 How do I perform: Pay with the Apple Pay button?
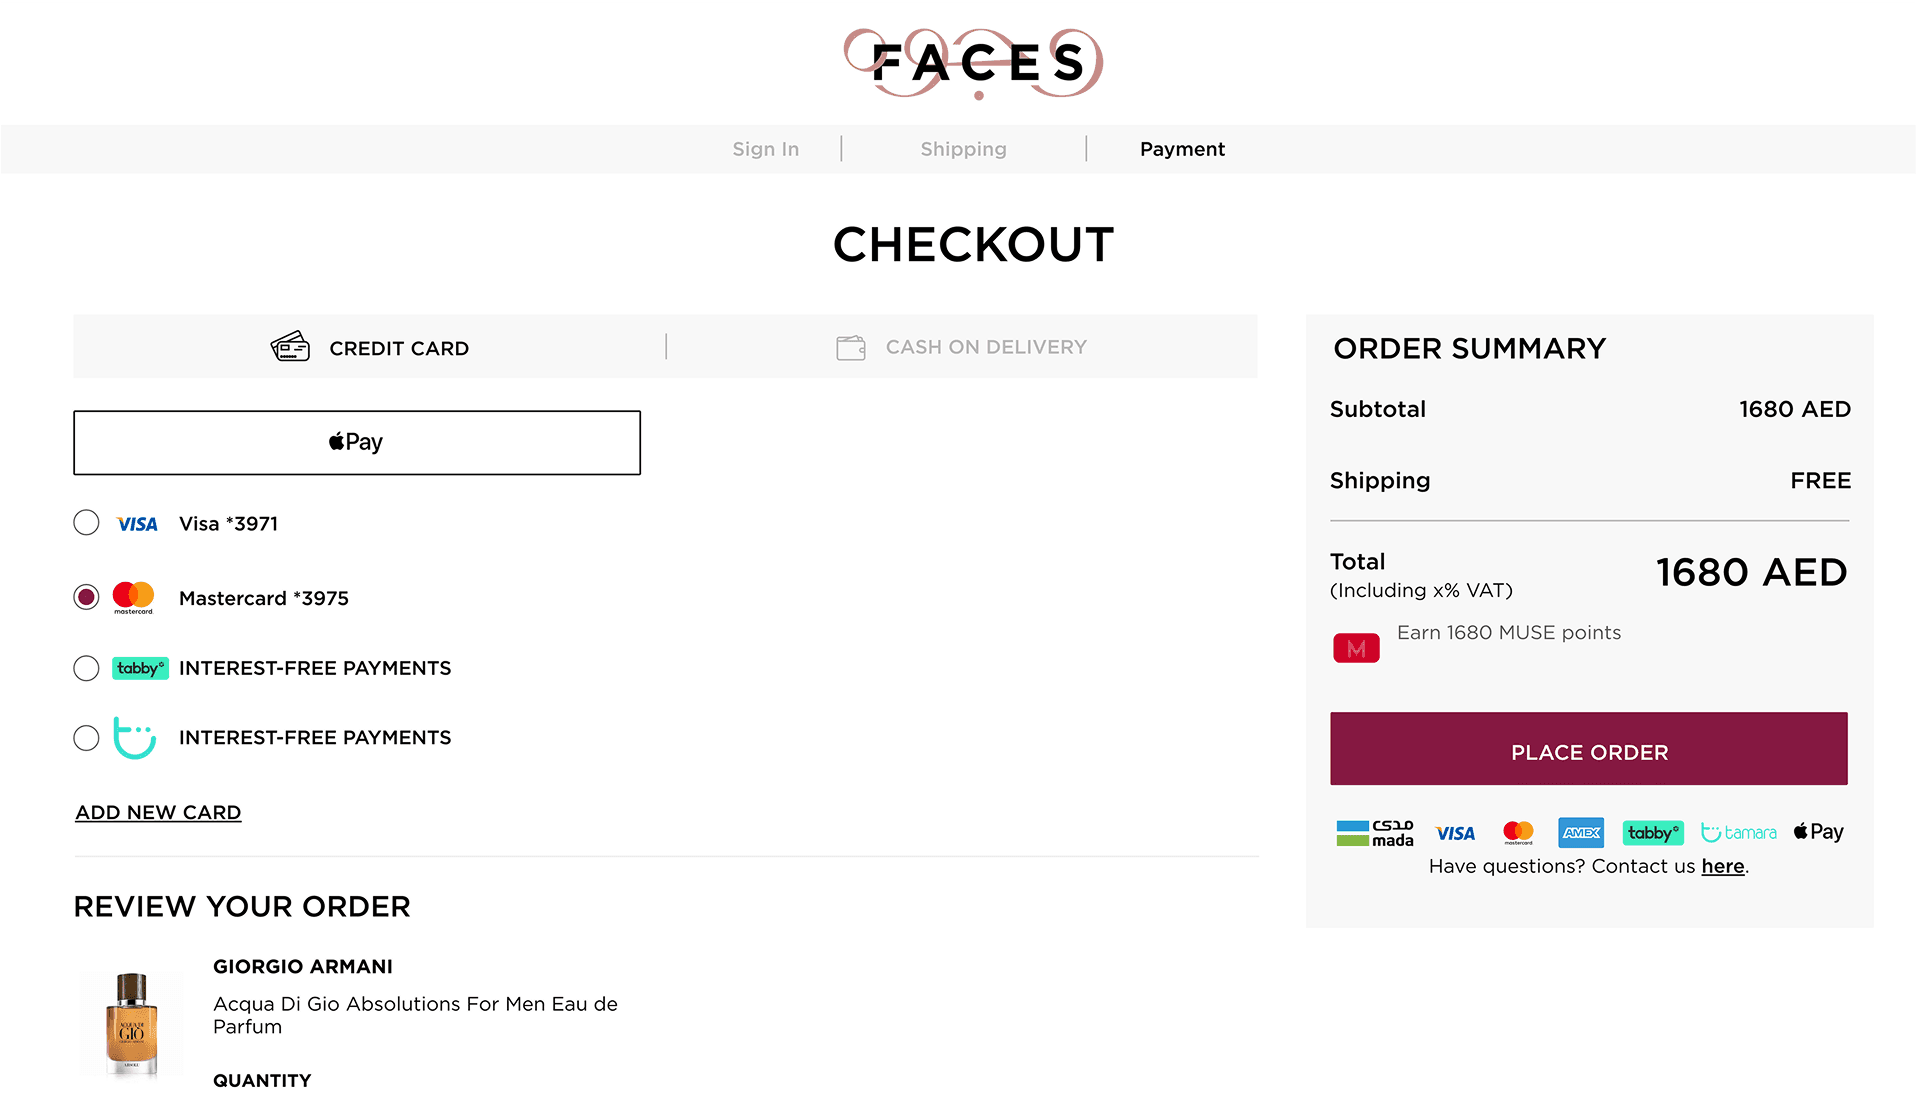[357, 442]
